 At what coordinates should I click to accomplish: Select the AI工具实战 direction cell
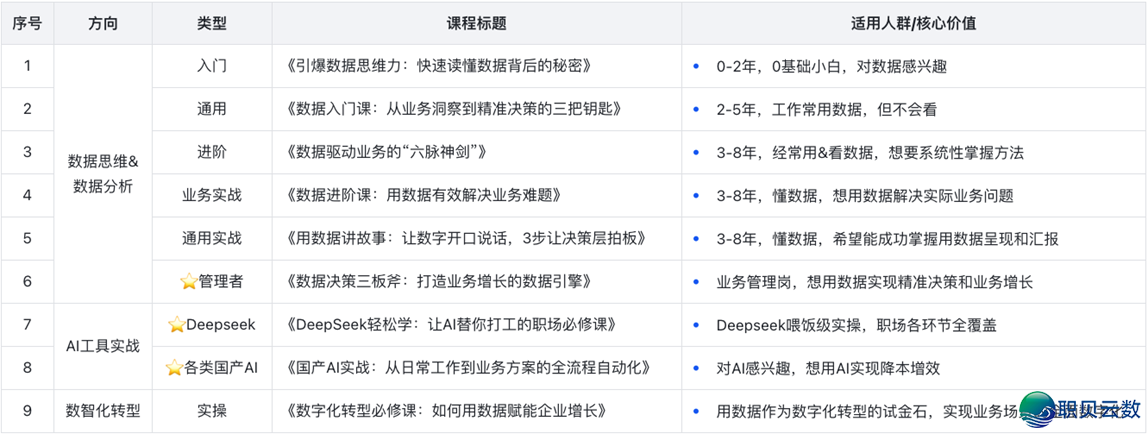103,346
